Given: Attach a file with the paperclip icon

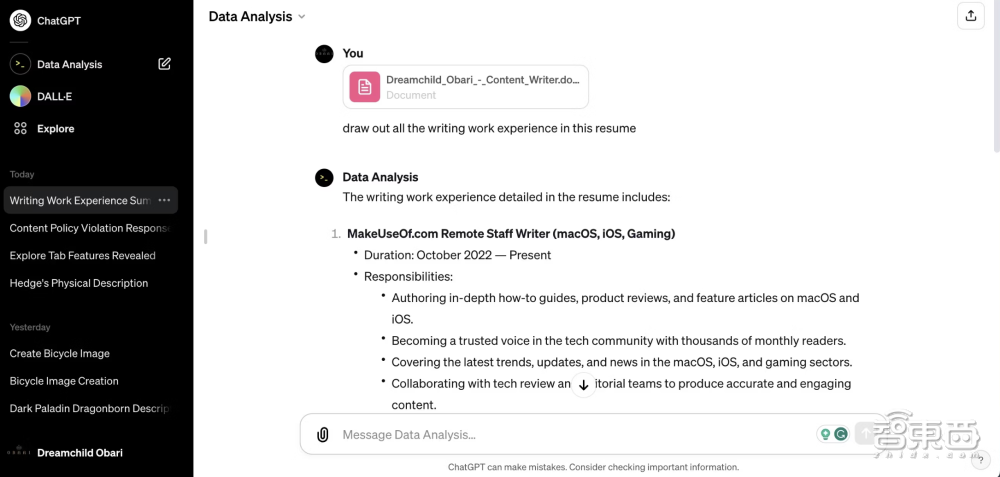Looking at the screenshot, I should point(322,435).
